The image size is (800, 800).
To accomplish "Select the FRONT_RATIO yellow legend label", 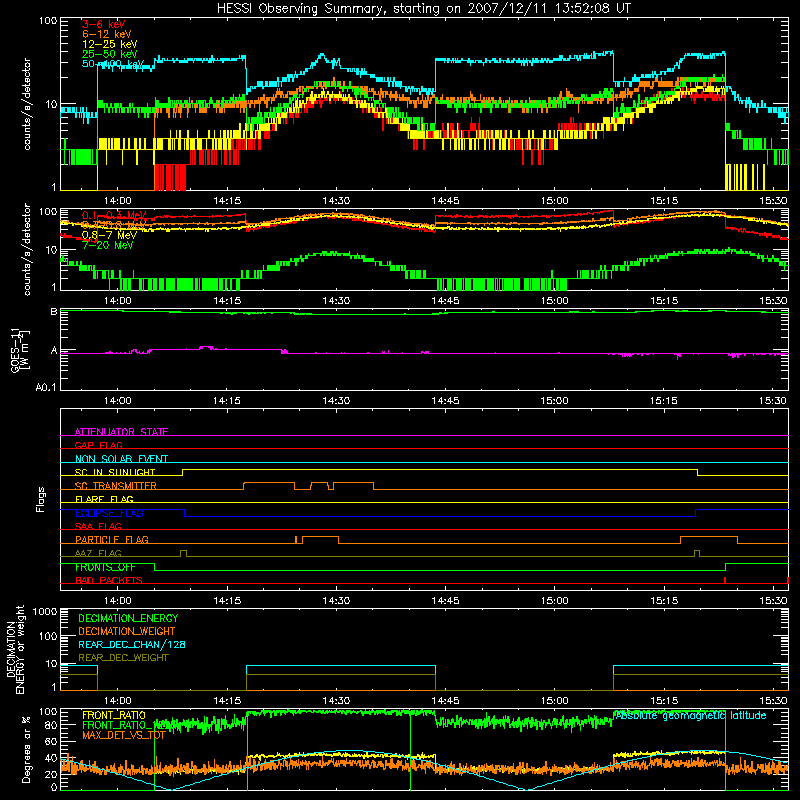I will click(x=114, y=715).
